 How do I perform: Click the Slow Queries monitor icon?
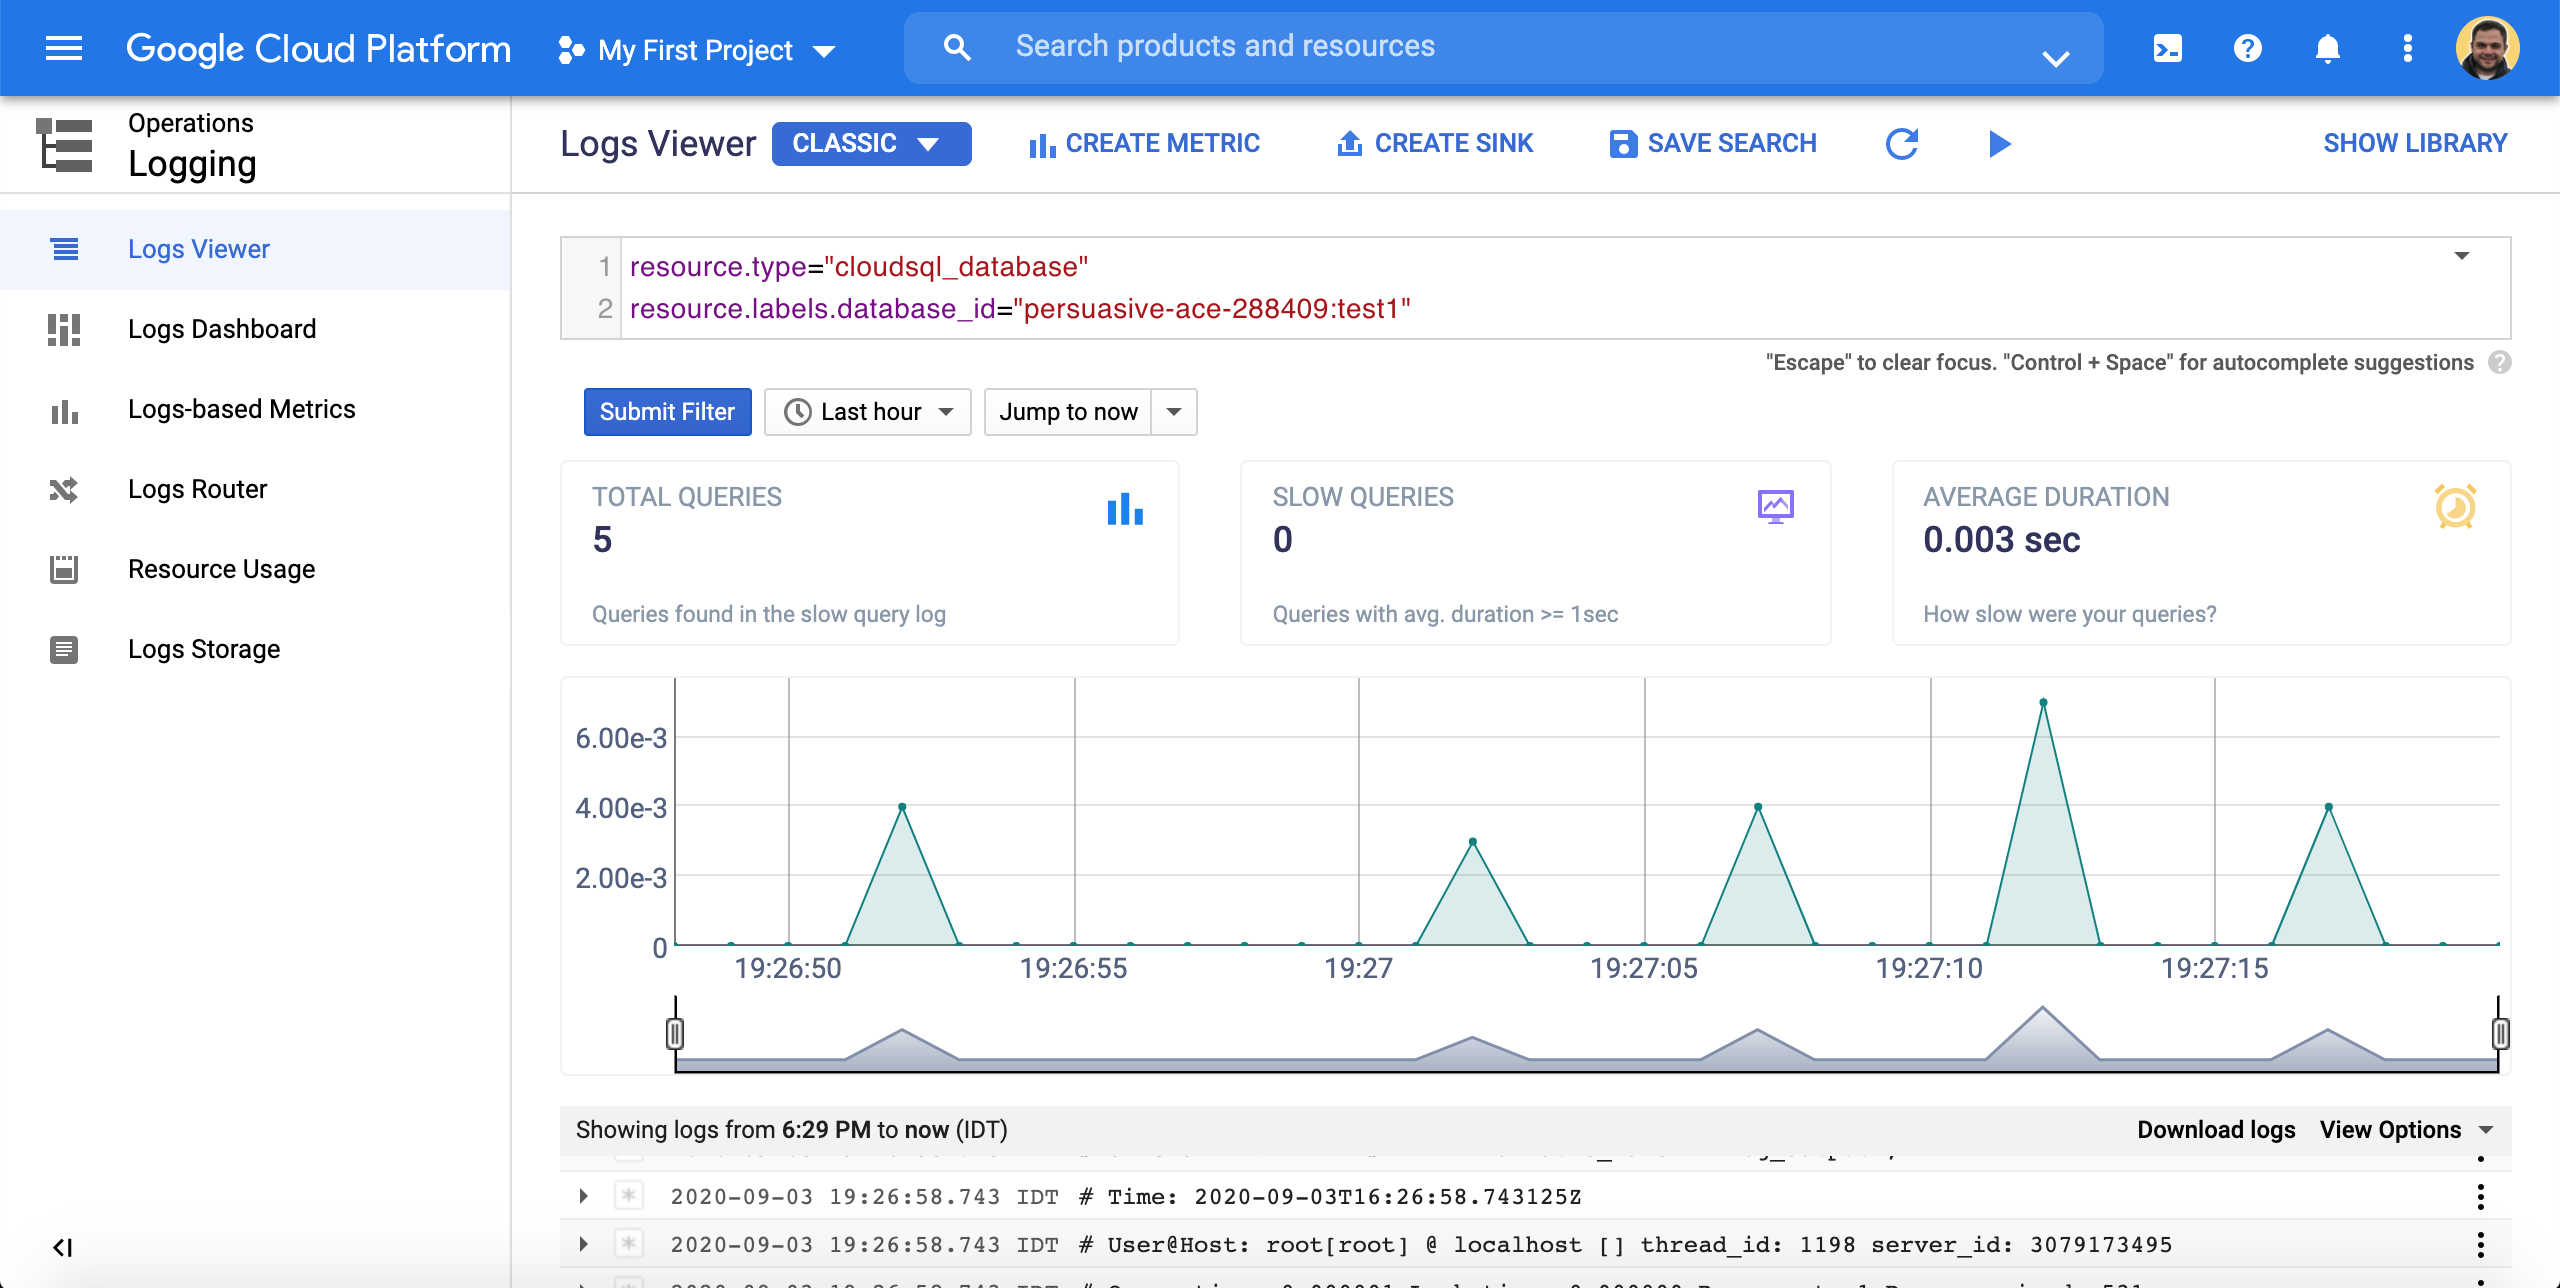pos(1775,507)
